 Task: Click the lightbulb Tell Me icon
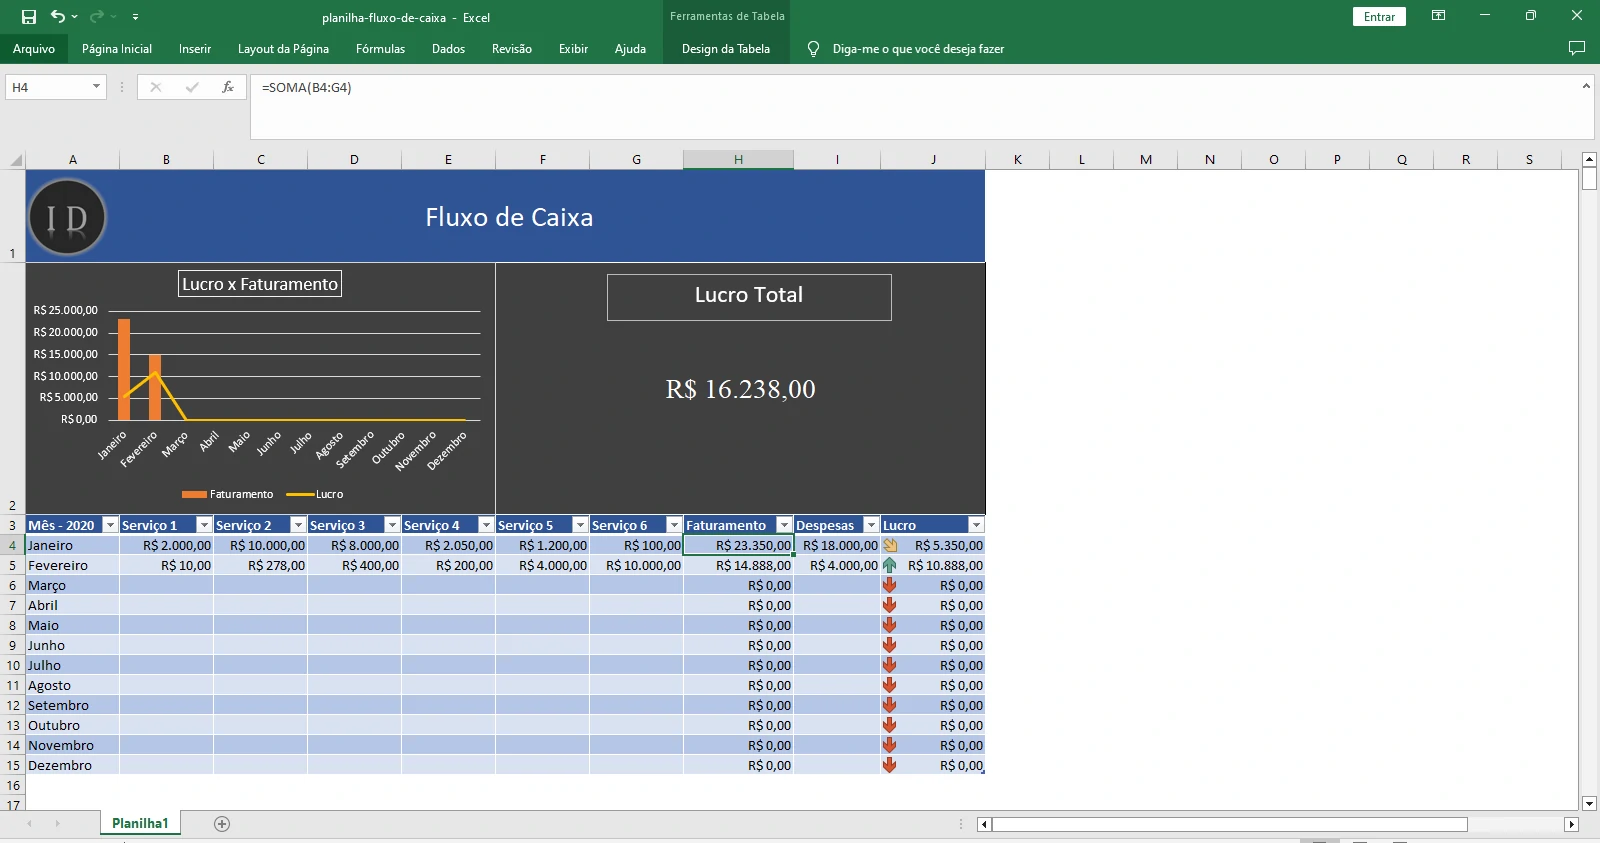coord(813,49)
